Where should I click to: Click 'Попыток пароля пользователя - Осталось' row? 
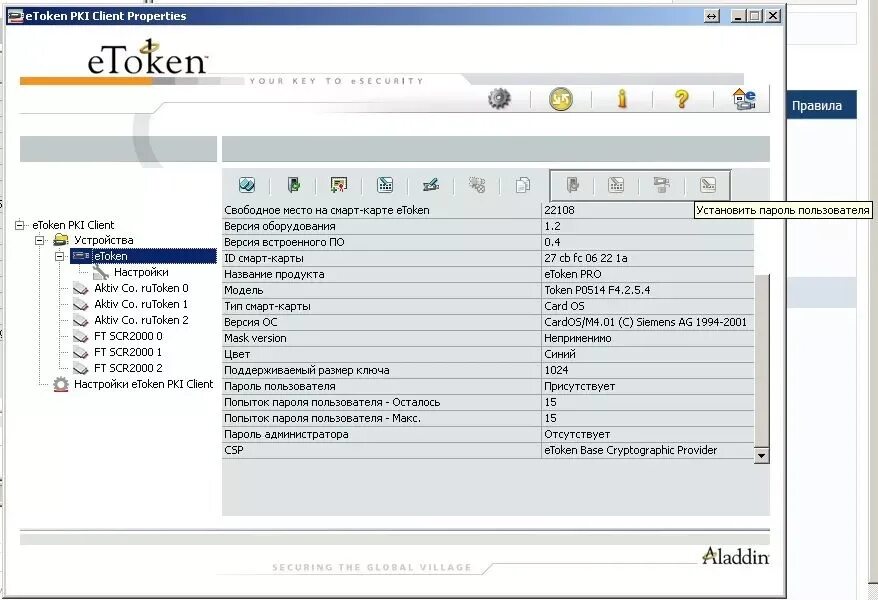pyautogui.click(x=488, y=402)
